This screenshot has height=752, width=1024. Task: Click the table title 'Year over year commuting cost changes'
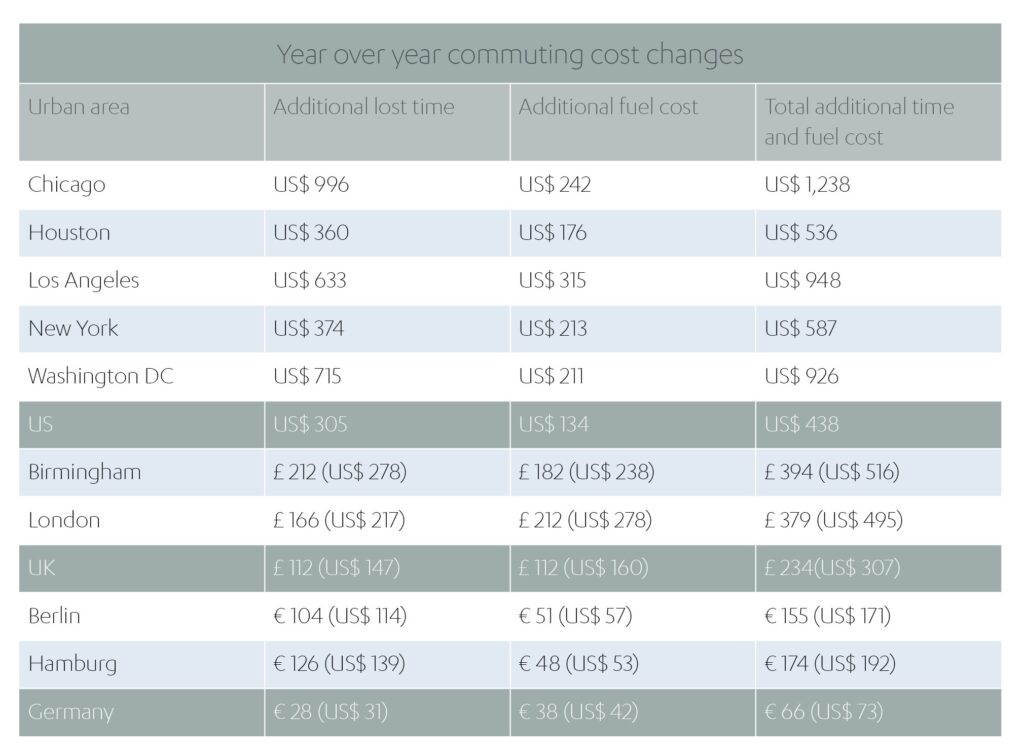pyautogui.click(x=510, y=54)
